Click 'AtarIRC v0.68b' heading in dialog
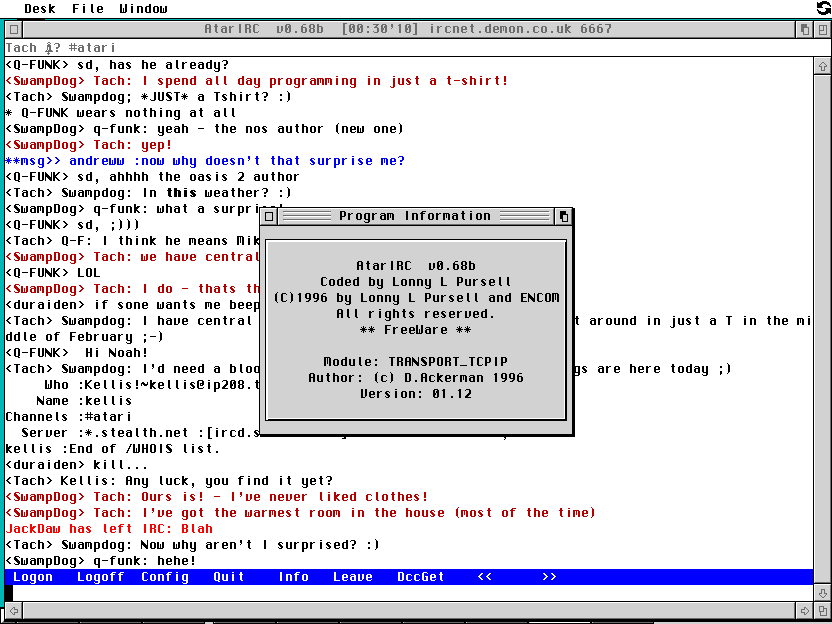This screenshot has width=832, height=624. tap(415, 266)
